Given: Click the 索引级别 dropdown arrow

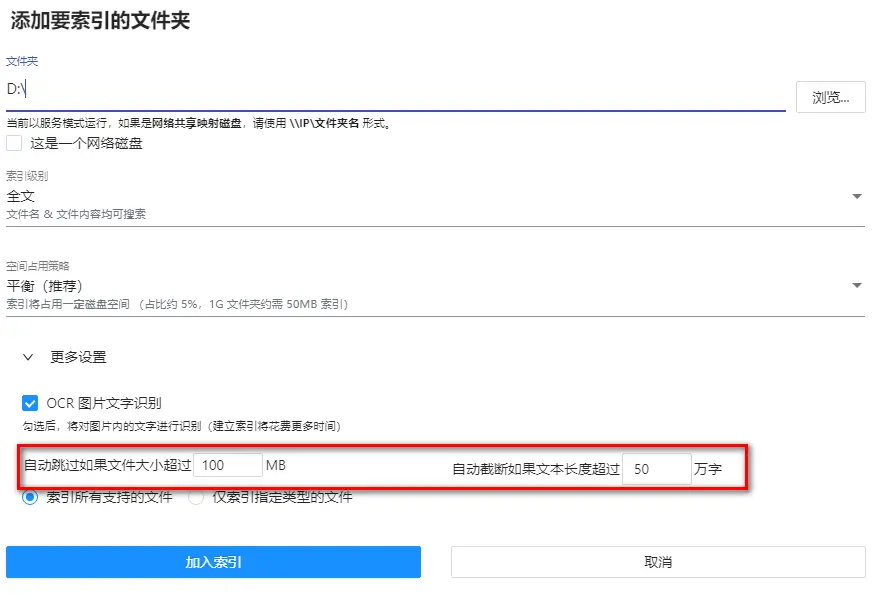Looking at the screenshot, I should pos(856,197).
